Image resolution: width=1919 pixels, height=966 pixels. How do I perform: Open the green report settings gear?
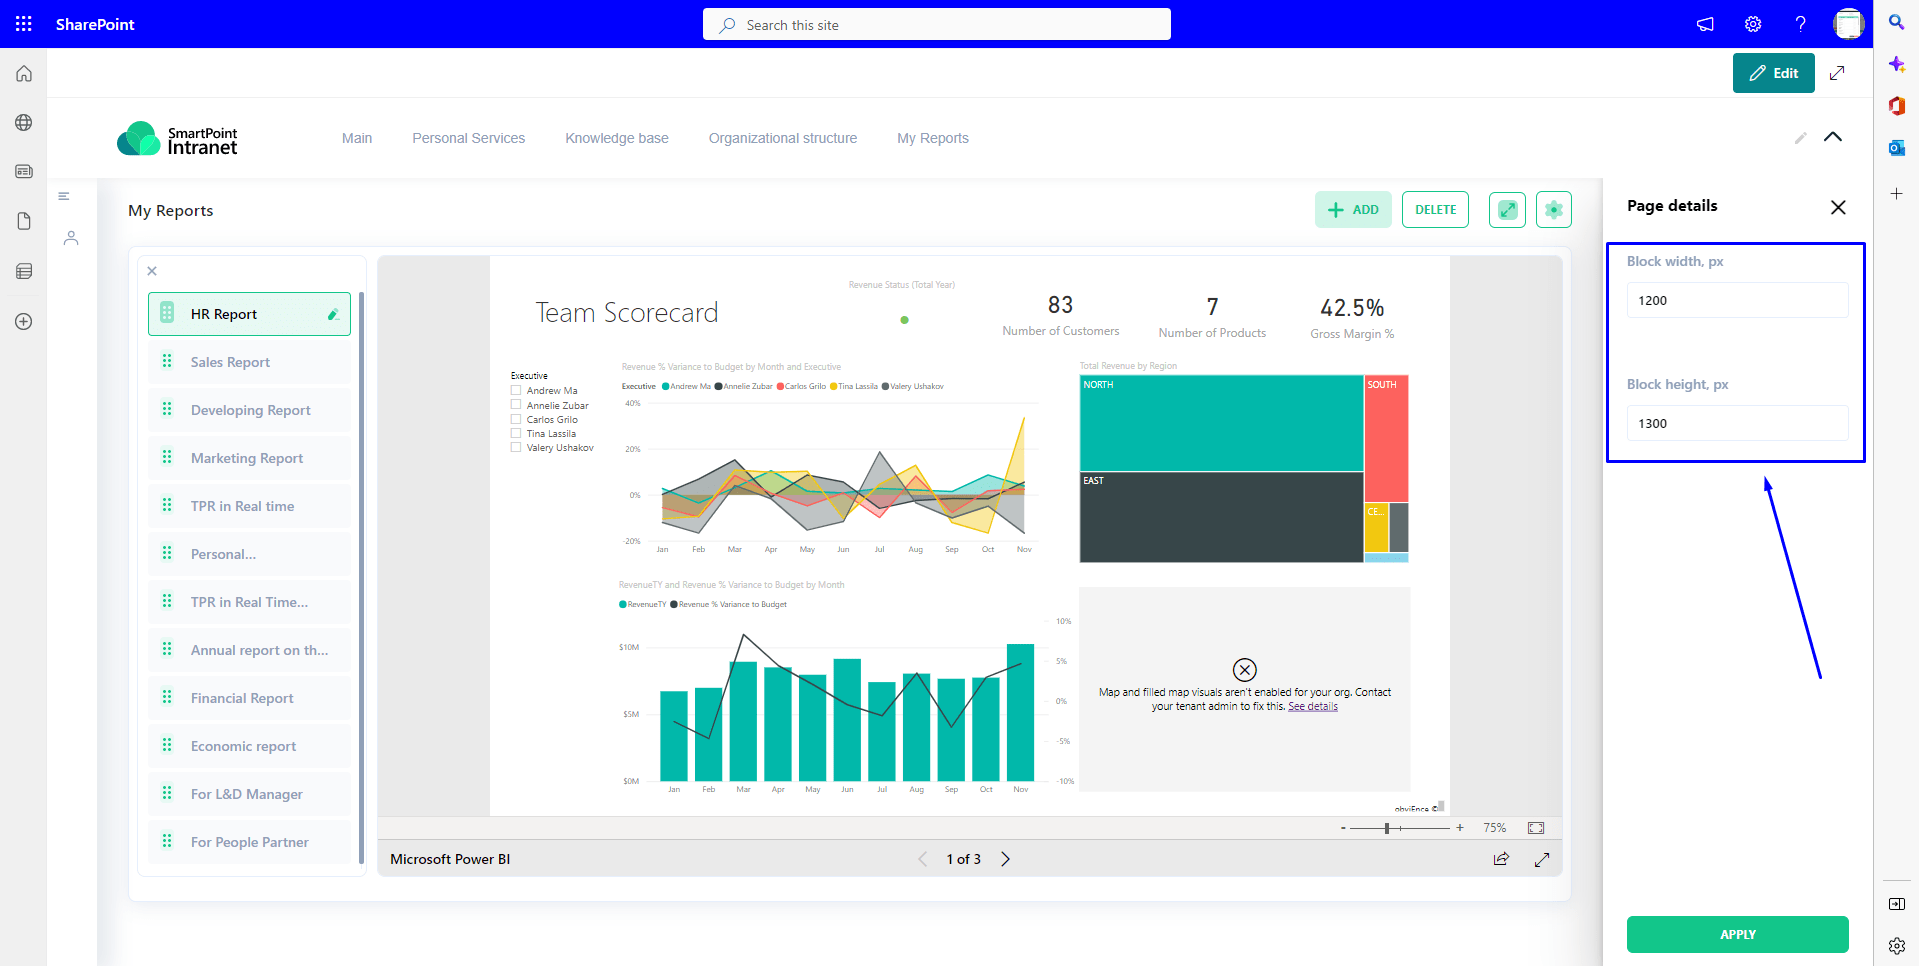(x=1553, y=210)
